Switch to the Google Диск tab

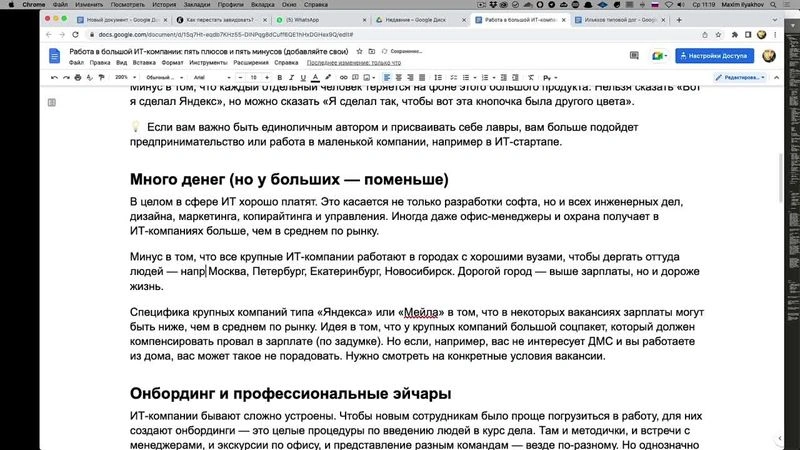coord(420,20)
